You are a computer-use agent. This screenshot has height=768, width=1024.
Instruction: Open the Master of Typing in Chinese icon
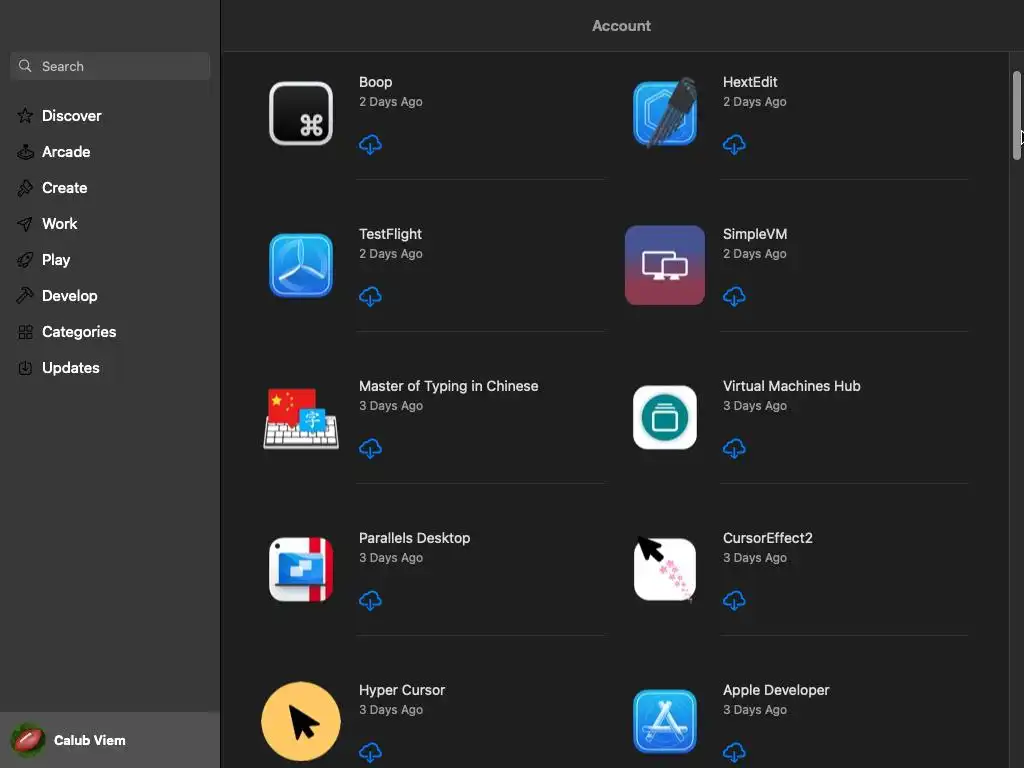pos(301,418)
